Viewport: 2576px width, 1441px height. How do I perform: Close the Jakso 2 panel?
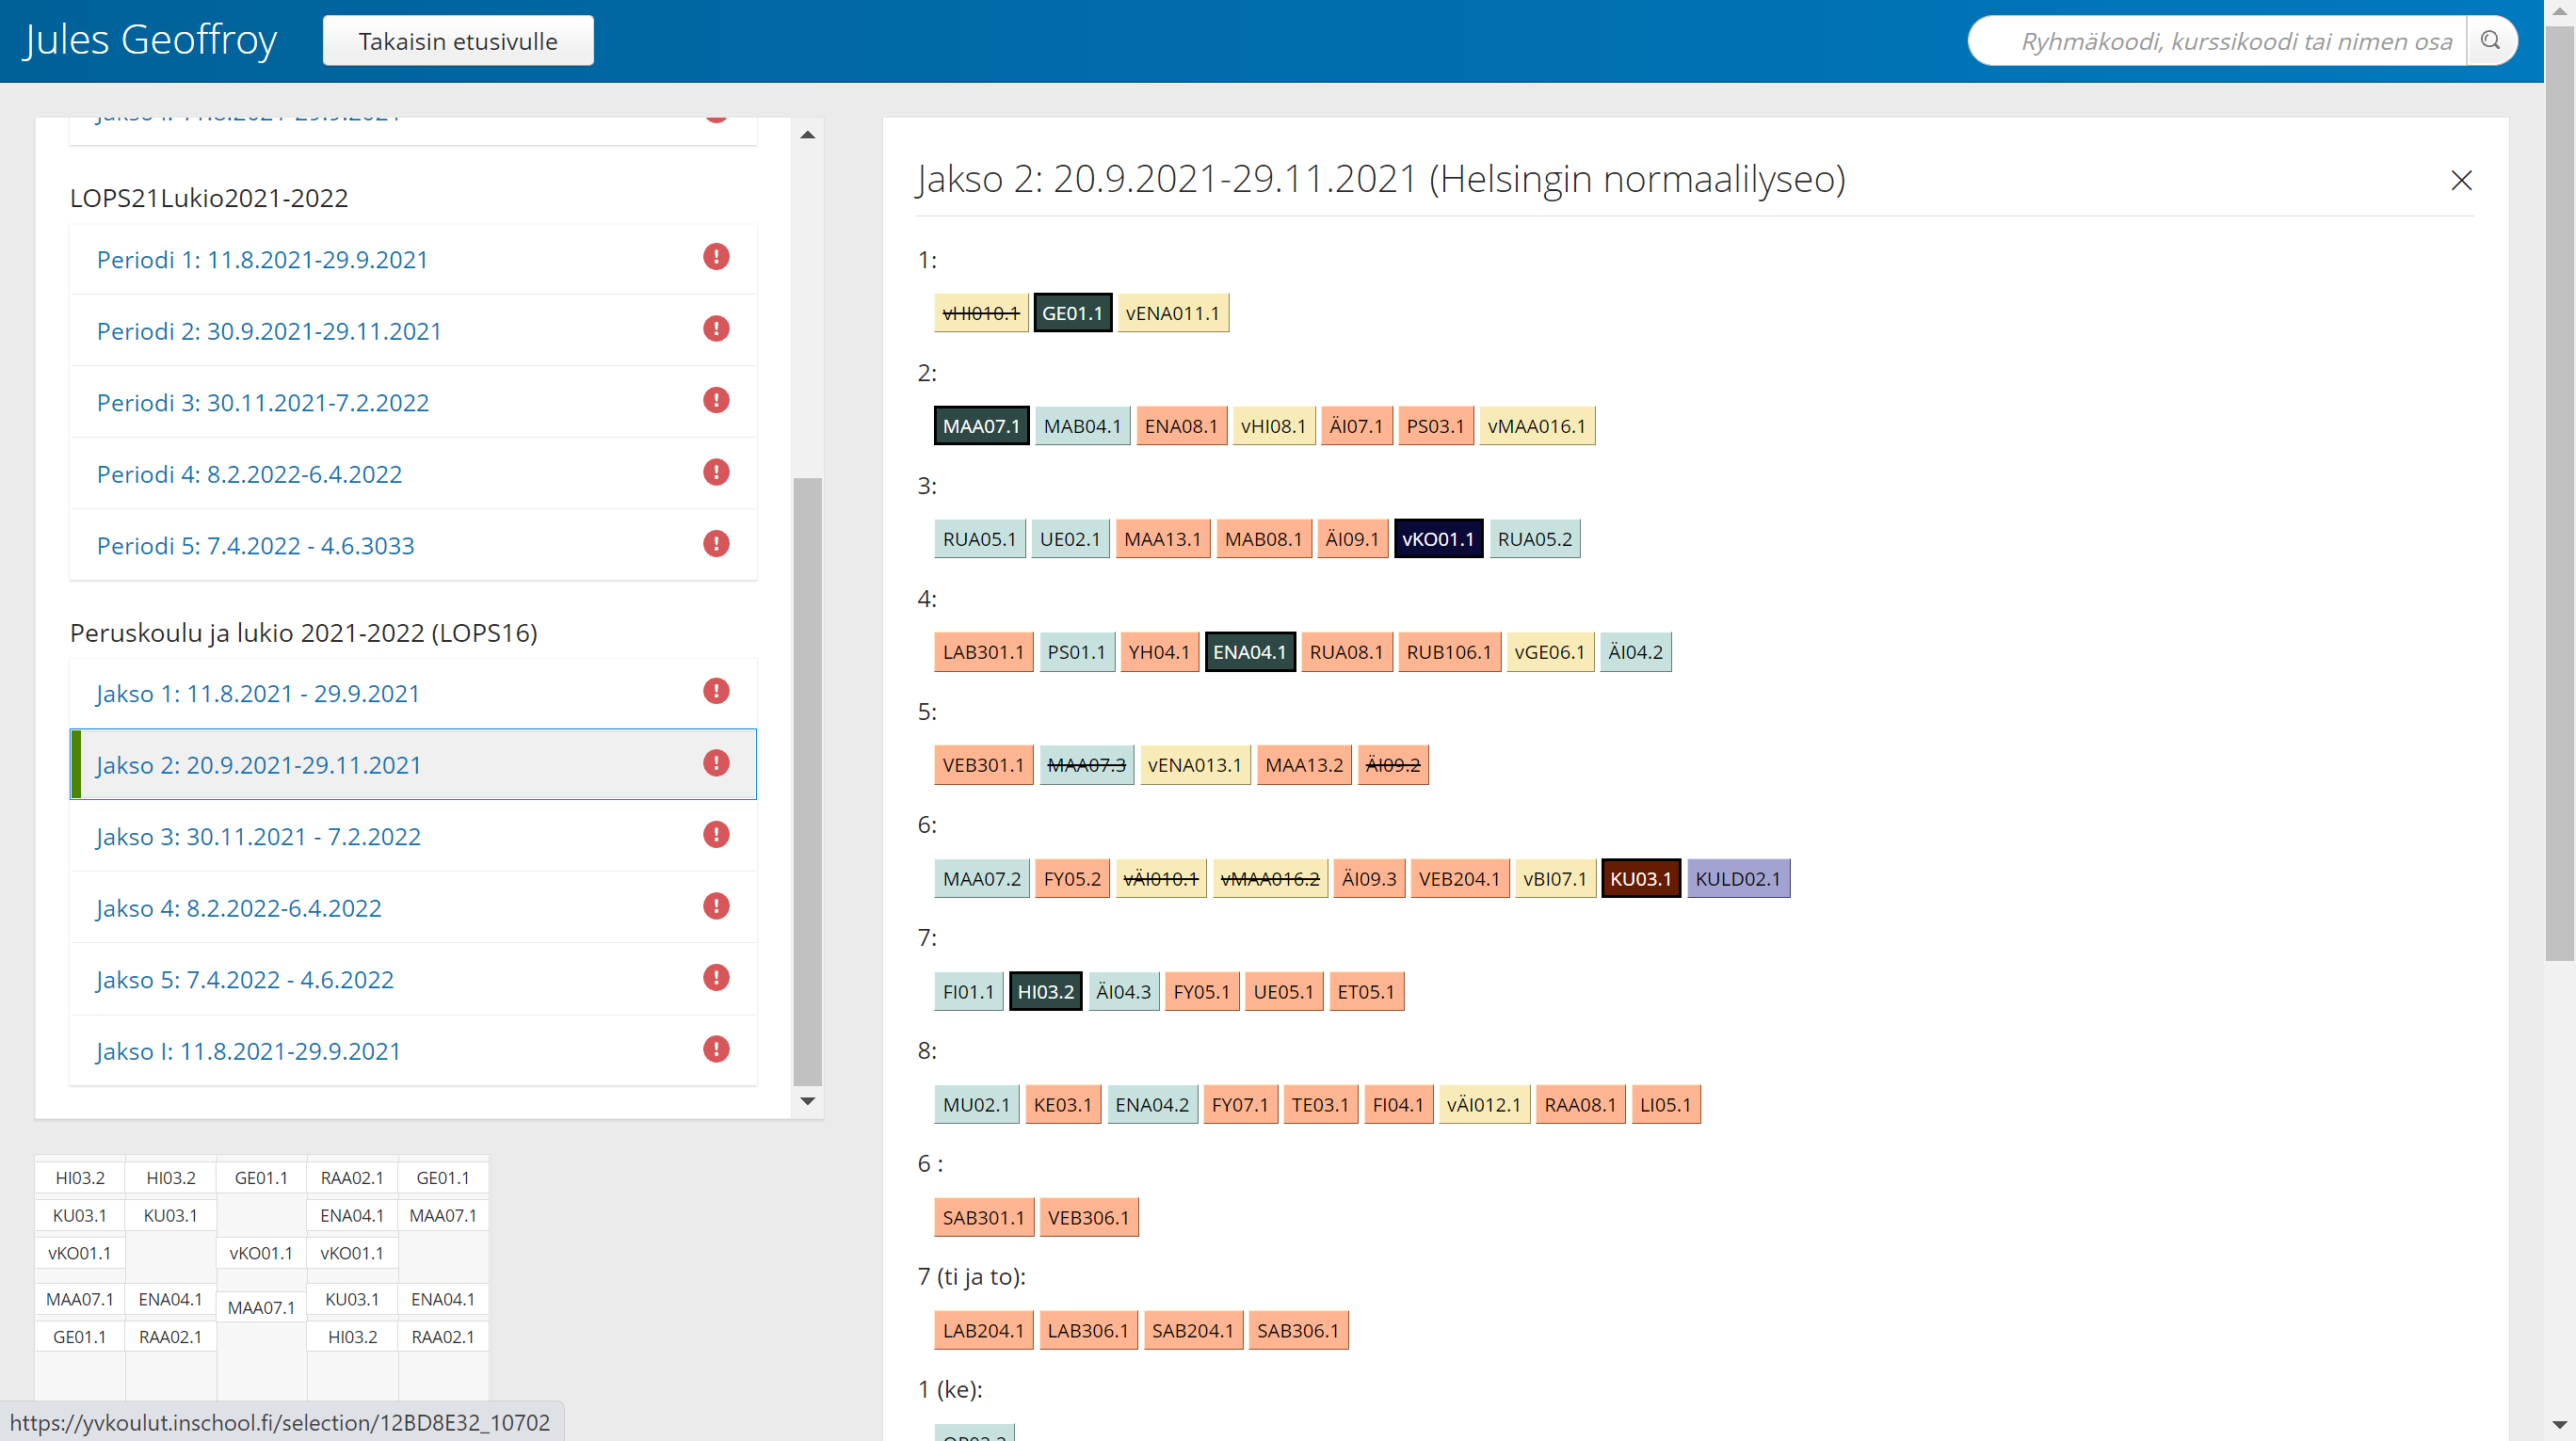(2461, 180)
